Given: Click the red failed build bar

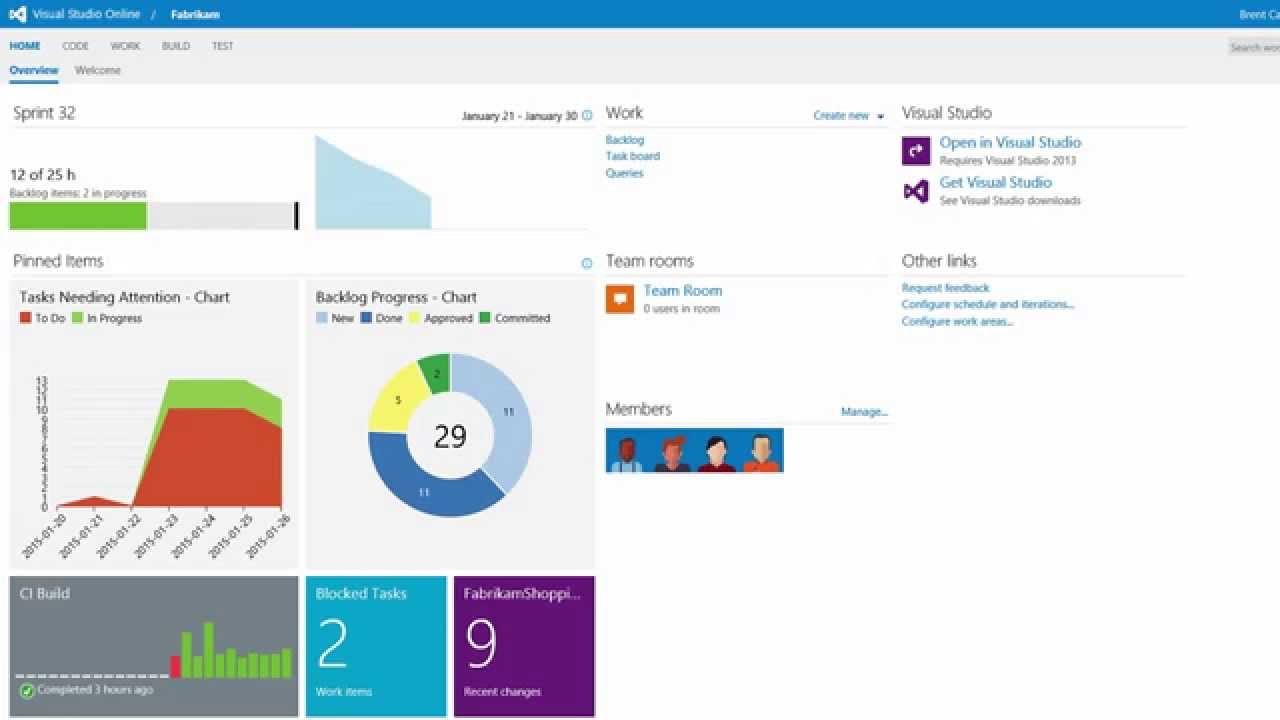Looking at the screenshot, I should (176, 667).
